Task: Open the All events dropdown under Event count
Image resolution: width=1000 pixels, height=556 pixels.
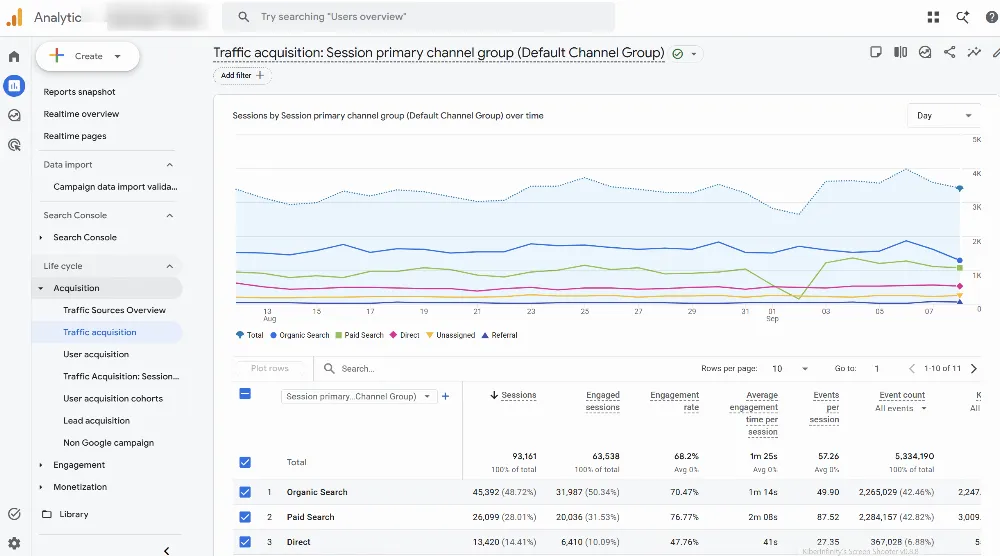Action: tap(901, 408)
